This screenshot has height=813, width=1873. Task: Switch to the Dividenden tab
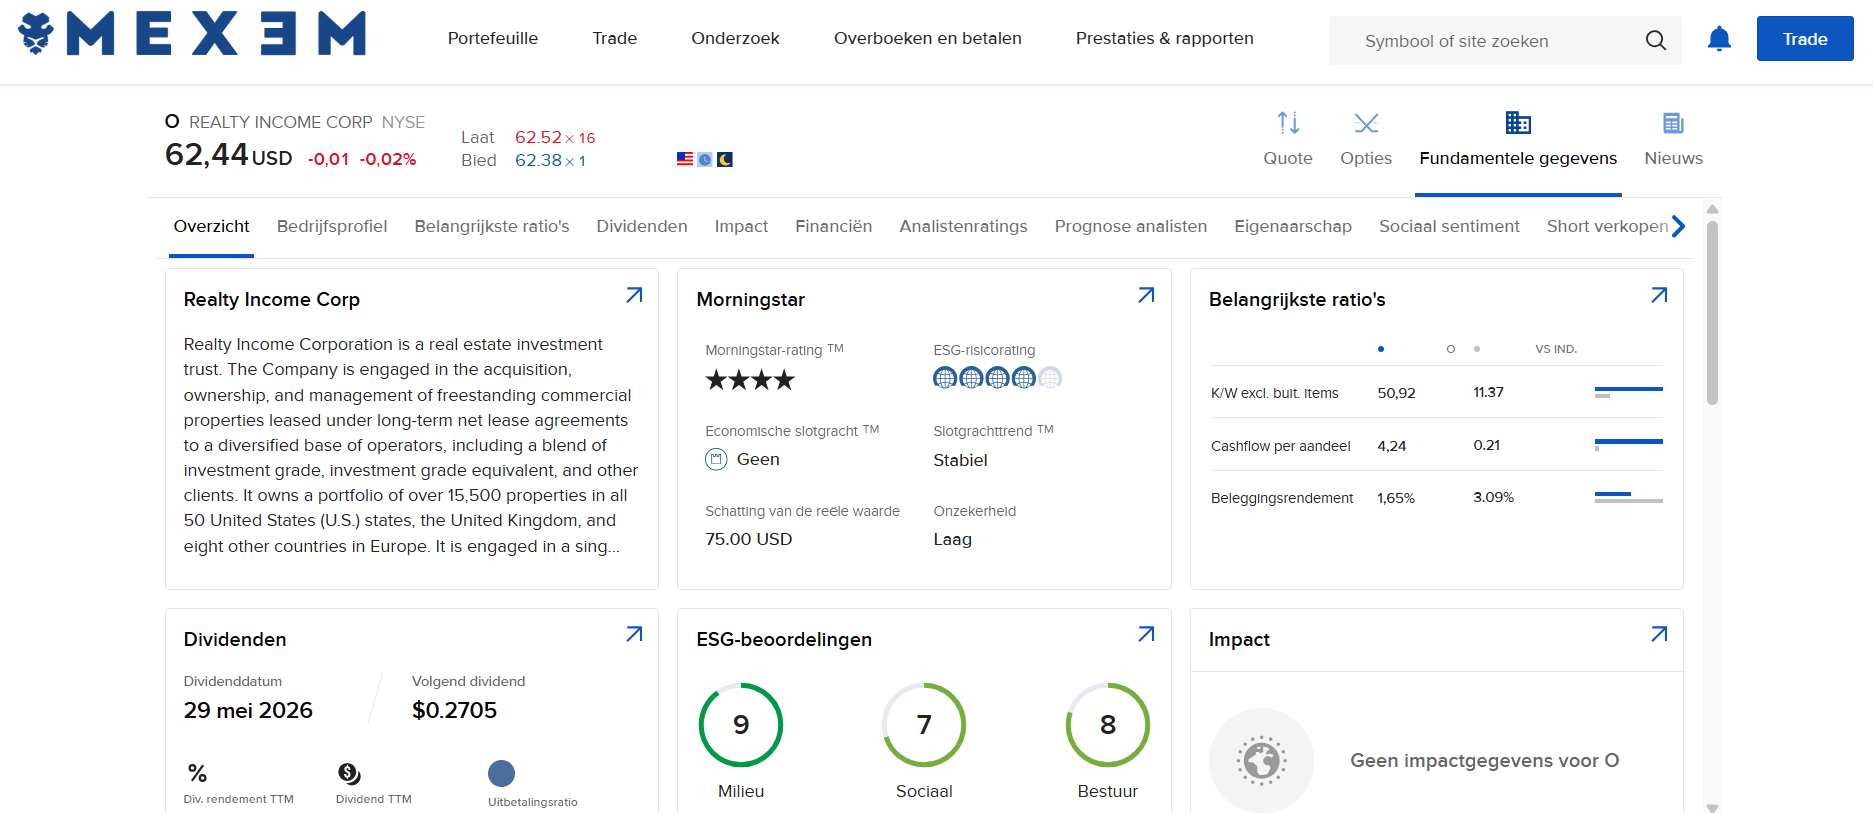coord(642,226)
